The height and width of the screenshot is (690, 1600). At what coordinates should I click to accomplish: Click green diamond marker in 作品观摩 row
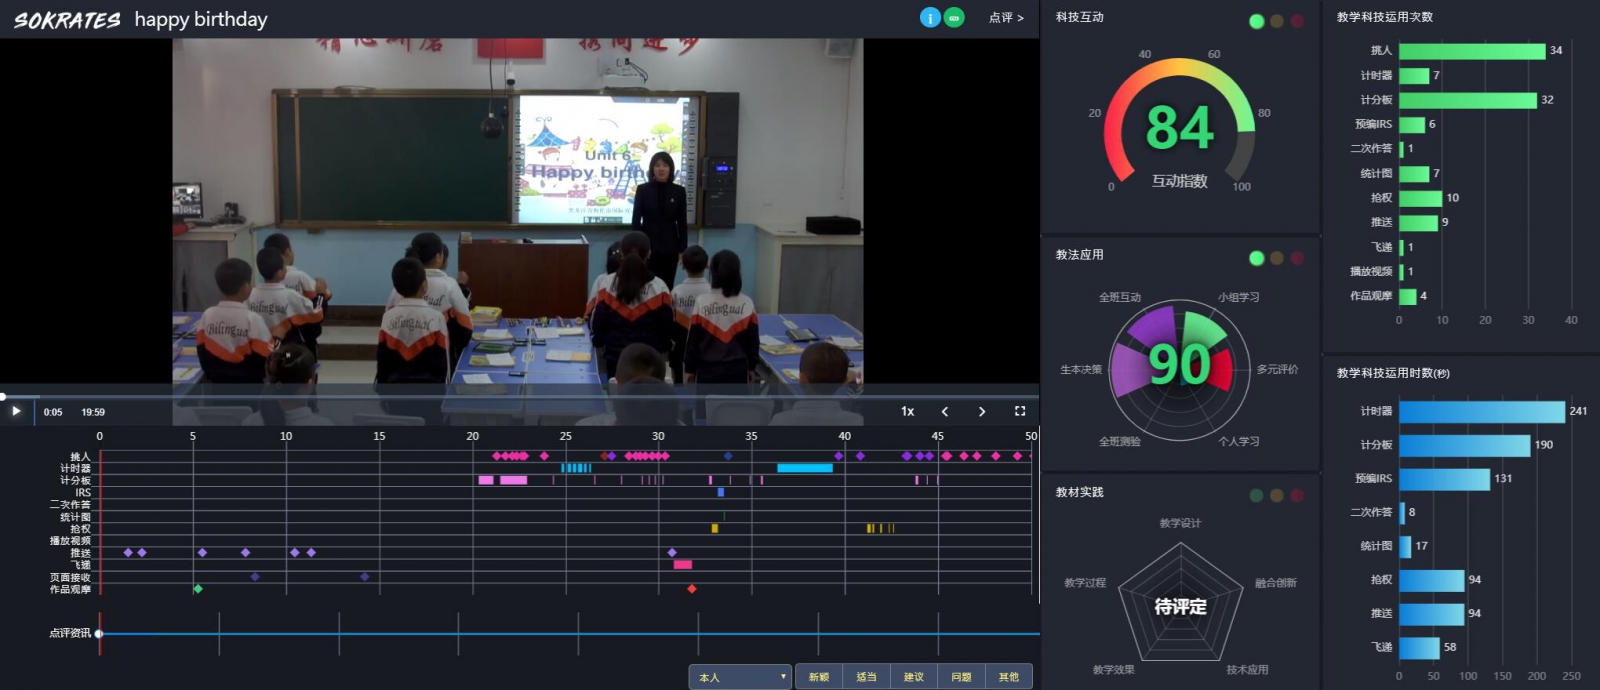198,589
